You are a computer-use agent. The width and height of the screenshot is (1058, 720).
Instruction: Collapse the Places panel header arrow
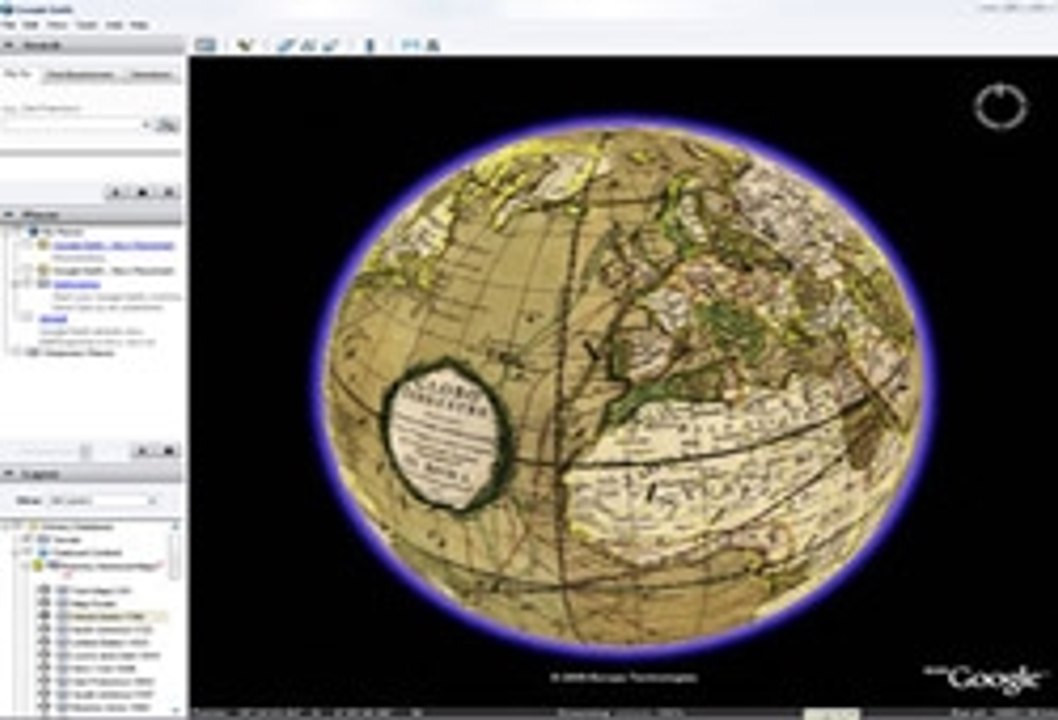(9, 215)
